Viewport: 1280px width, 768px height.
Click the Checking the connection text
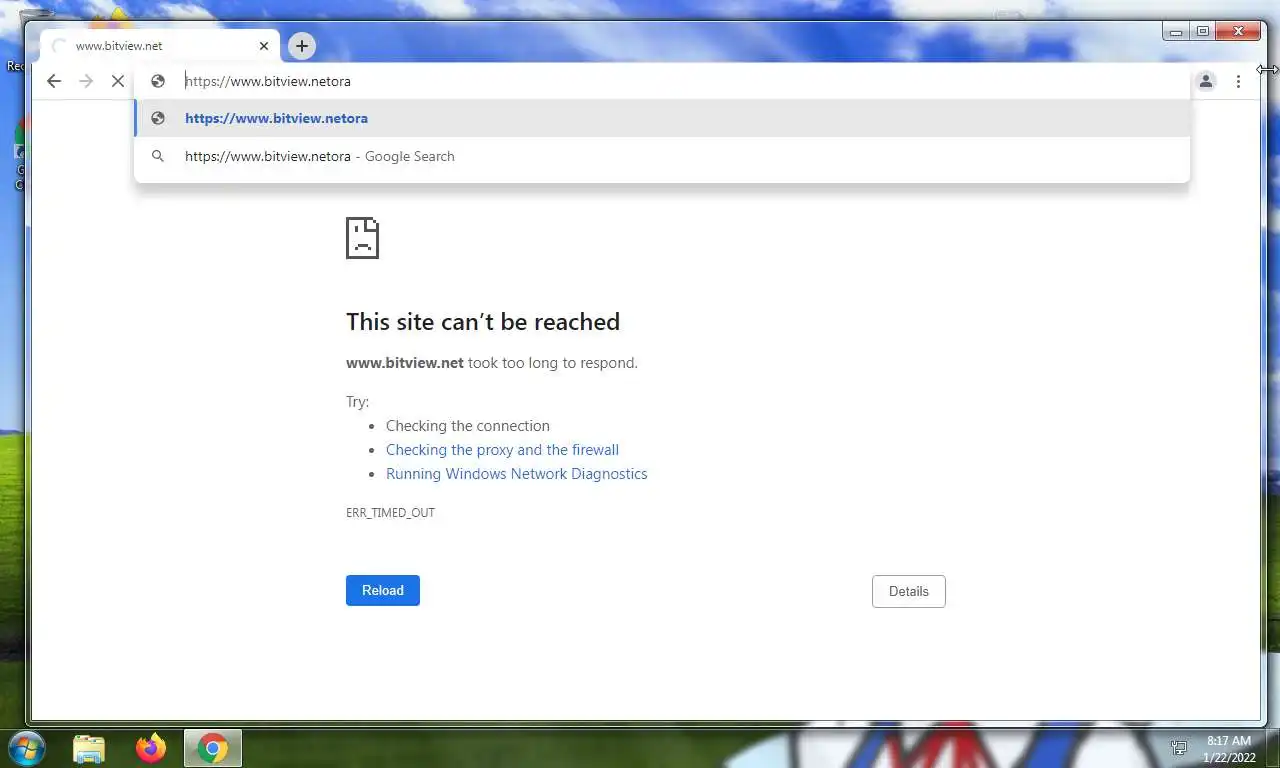[468, 426]
